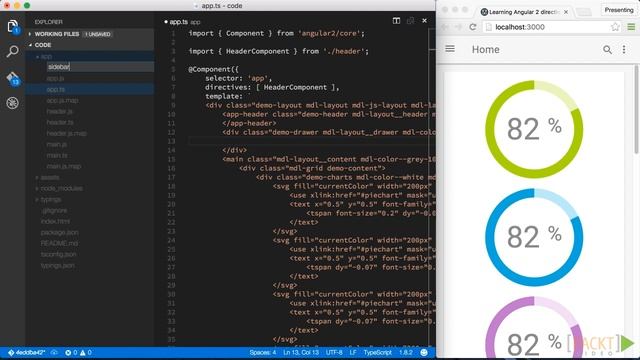Open index.html in the explorer
The height and width of the screenshot is (360, 640).
[x=55, y=221]
